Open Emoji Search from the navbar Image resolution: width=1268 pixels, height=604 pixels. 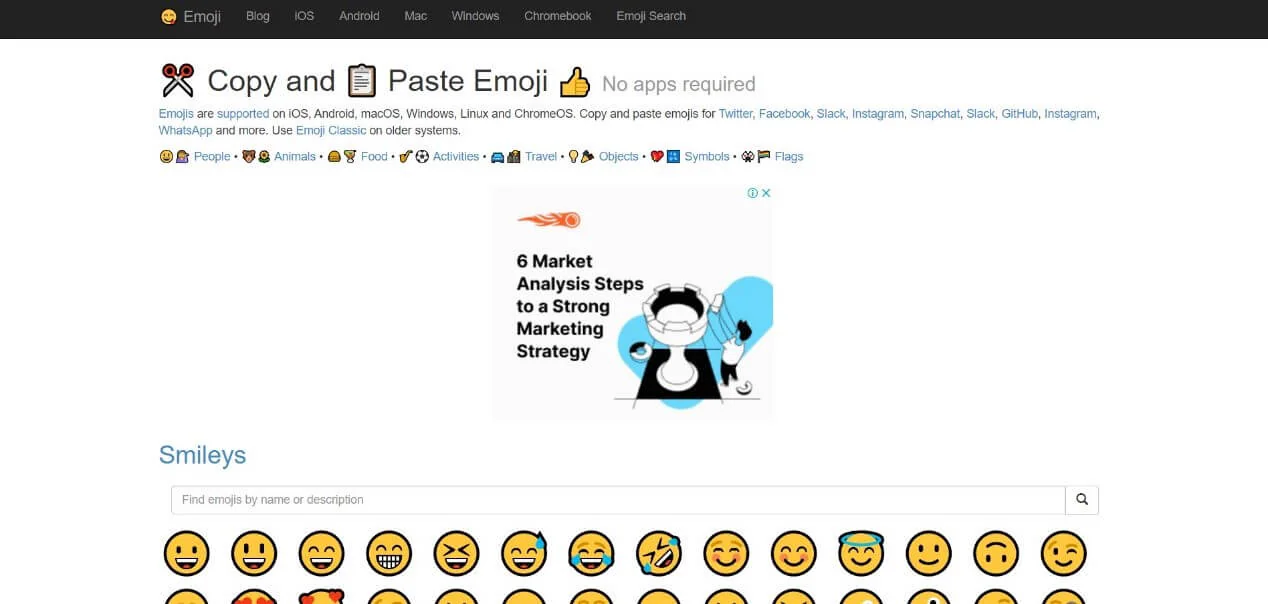pos(651,16)
